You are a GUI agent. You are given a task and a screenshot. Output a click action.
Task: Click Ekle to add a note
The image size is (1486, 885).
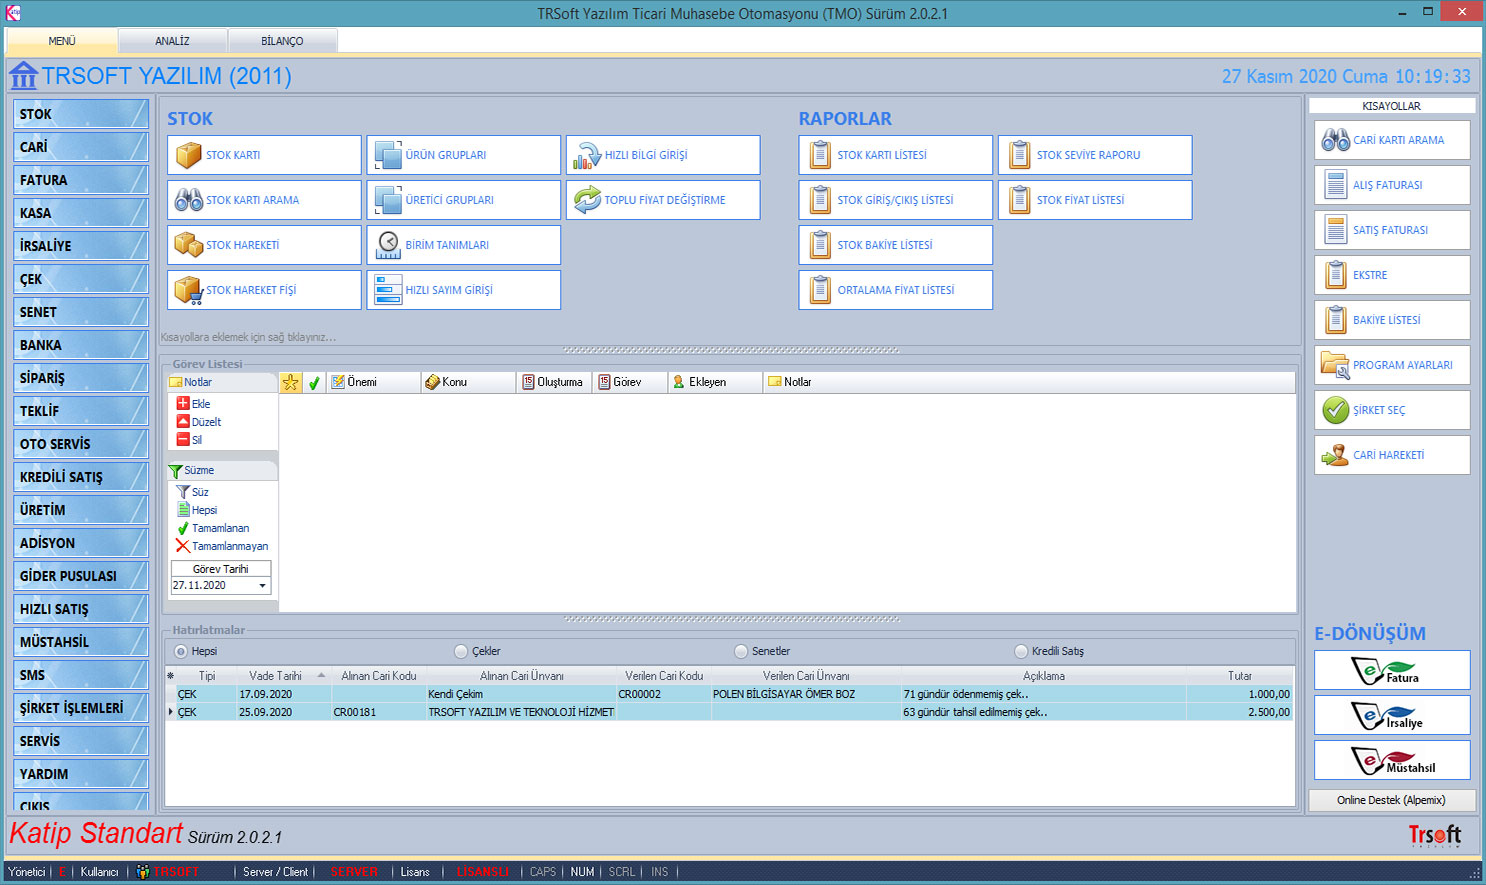pyautogui.click(x=194, y=404)
